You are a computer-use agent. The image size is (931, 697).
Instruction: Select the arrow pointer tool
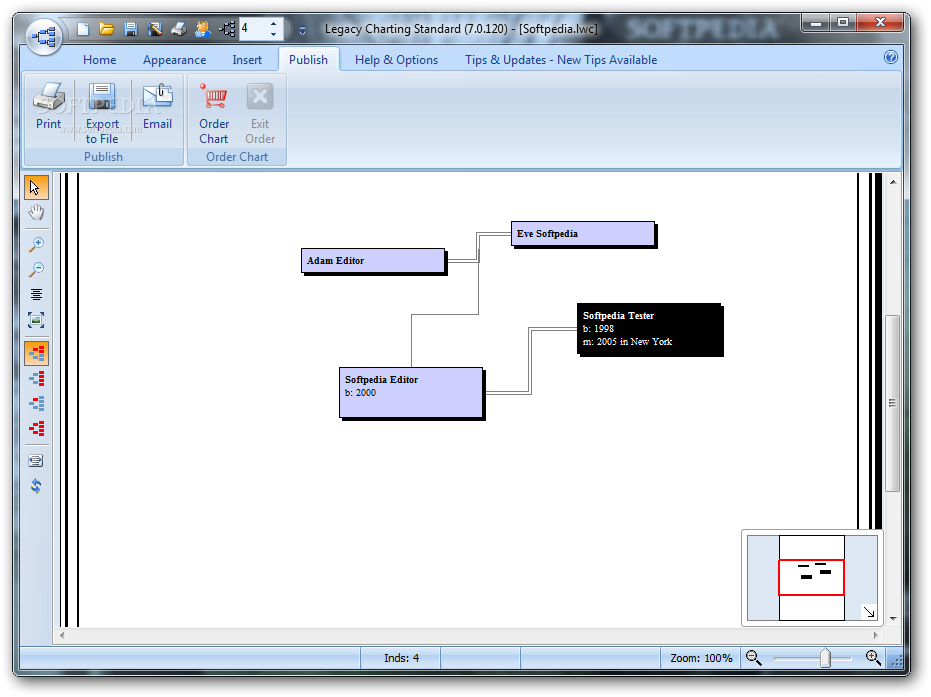36,188
